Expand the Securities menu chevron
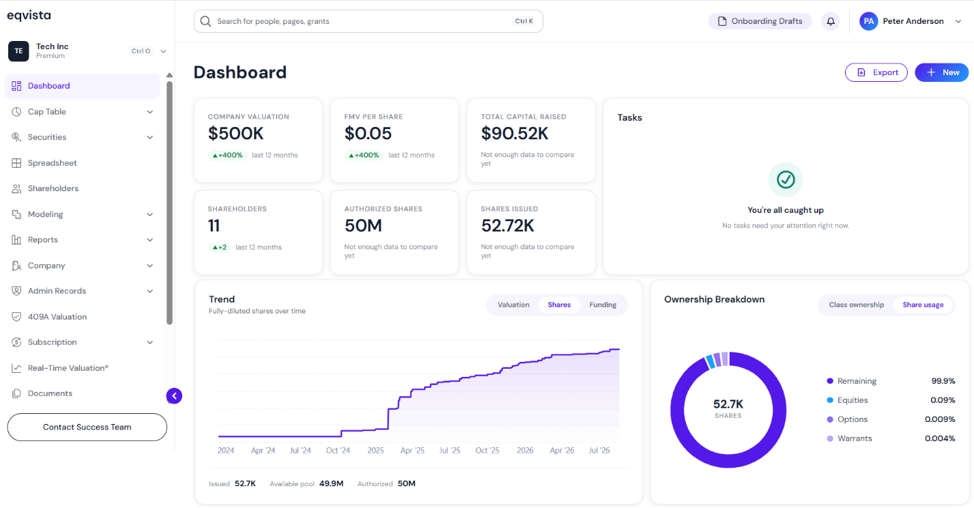Image resolution: width=974 pixels, height=508 pixels. point(150,137)
